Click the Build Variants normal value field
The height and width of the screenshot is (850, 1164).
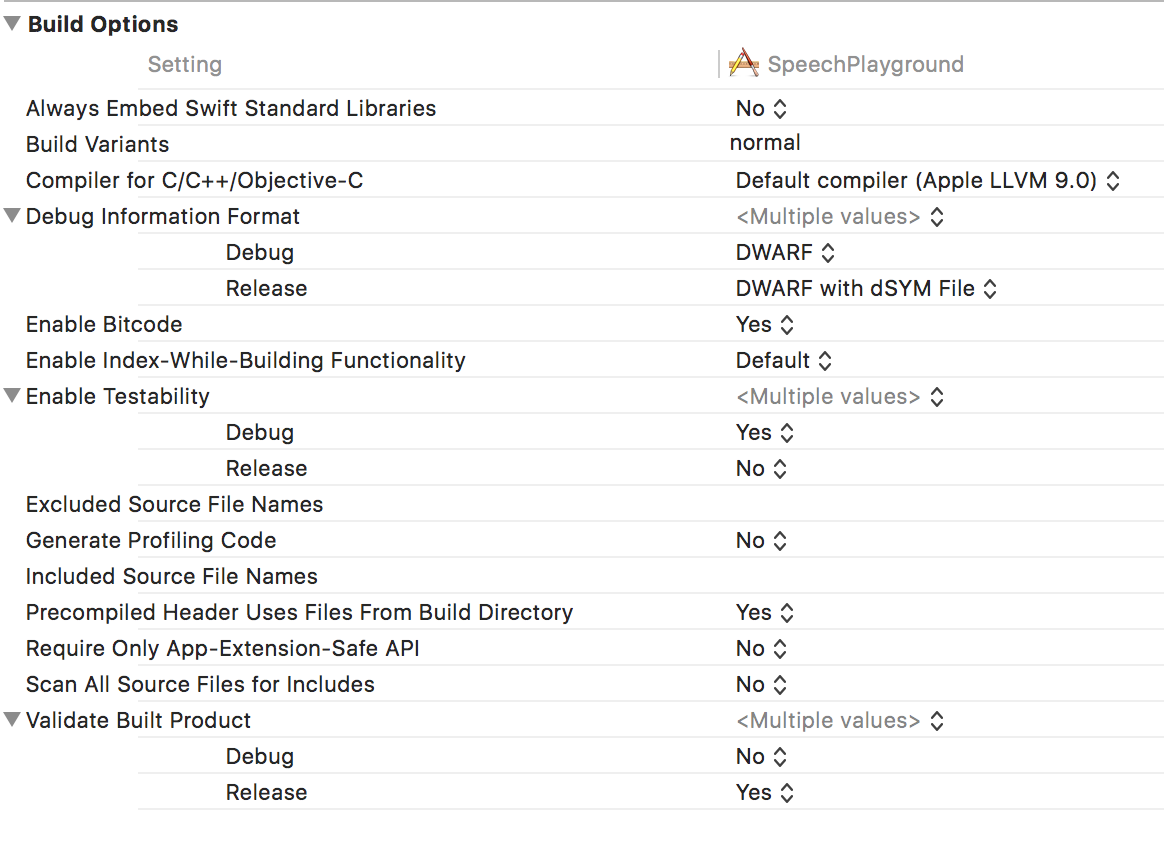pyautogui.click(x=765, y=143)
